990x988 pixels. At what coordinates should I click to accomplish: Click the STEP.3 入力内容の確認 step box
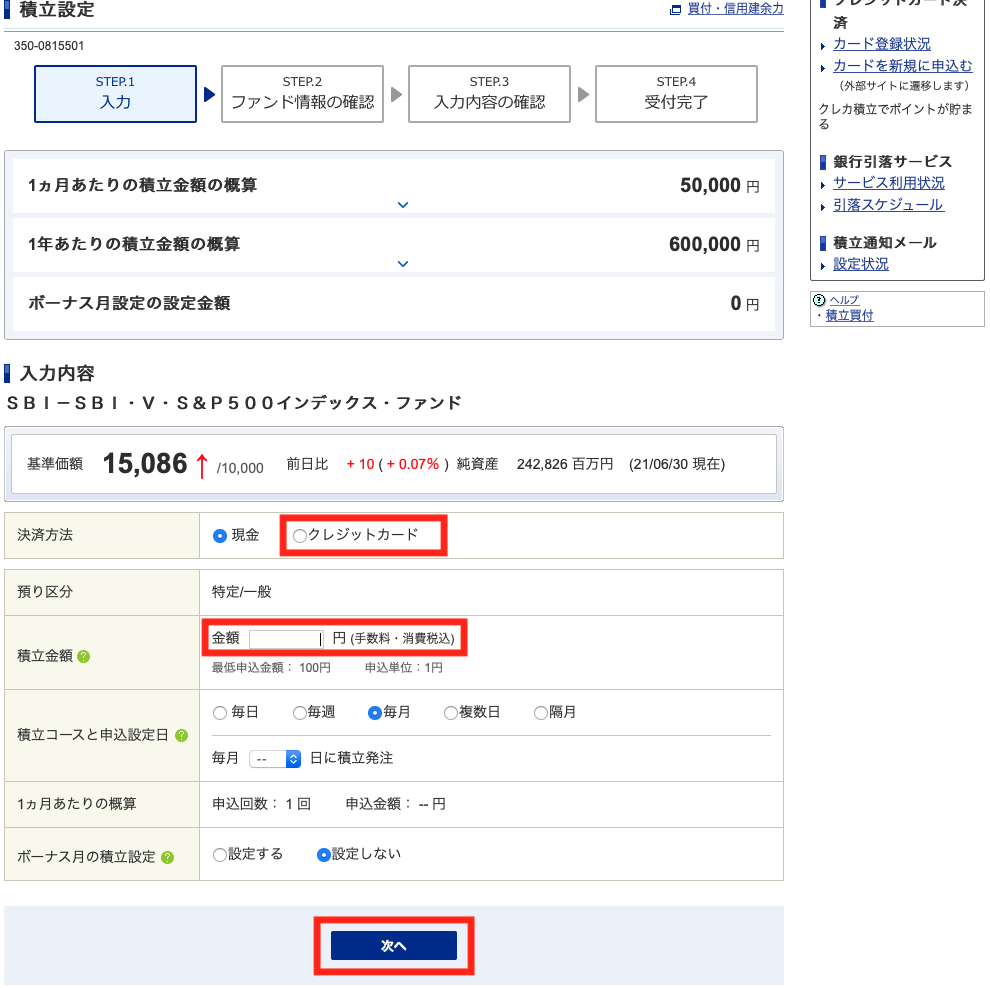[489, 94]
